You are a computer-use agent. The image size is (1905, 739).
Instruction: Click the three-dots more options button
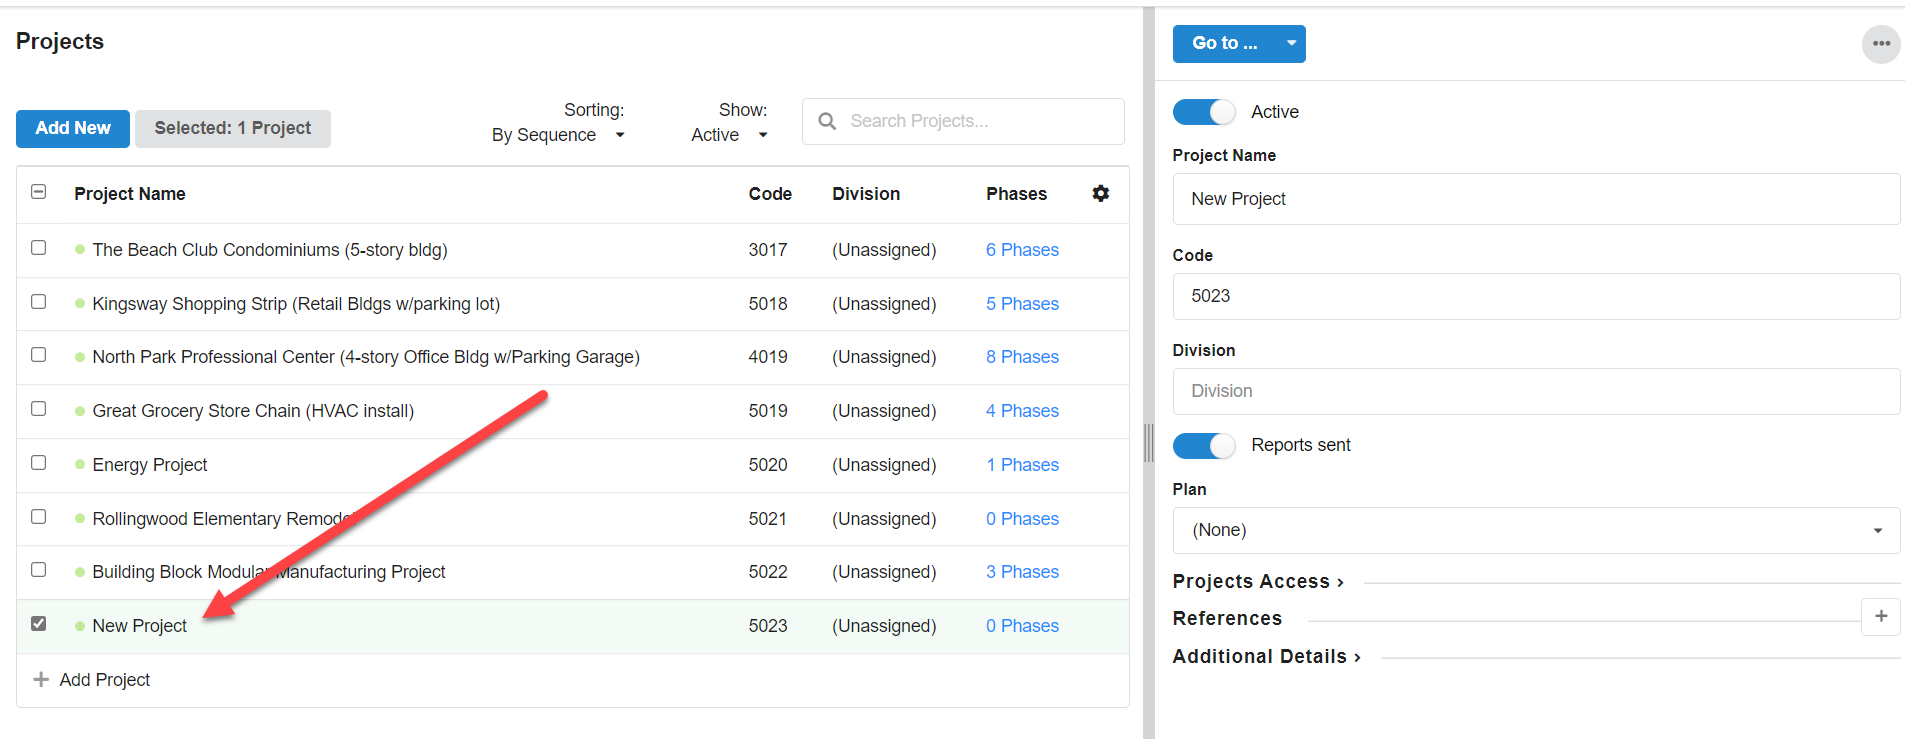pos(1881,44)
